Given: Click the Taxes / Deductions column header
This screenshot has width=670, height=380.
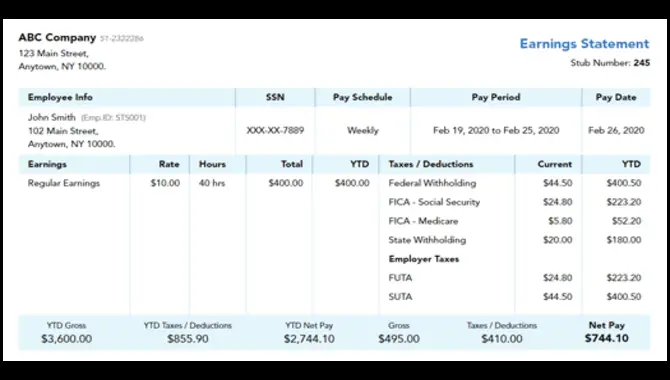Looking at the screenshot, I should (431, 164).
